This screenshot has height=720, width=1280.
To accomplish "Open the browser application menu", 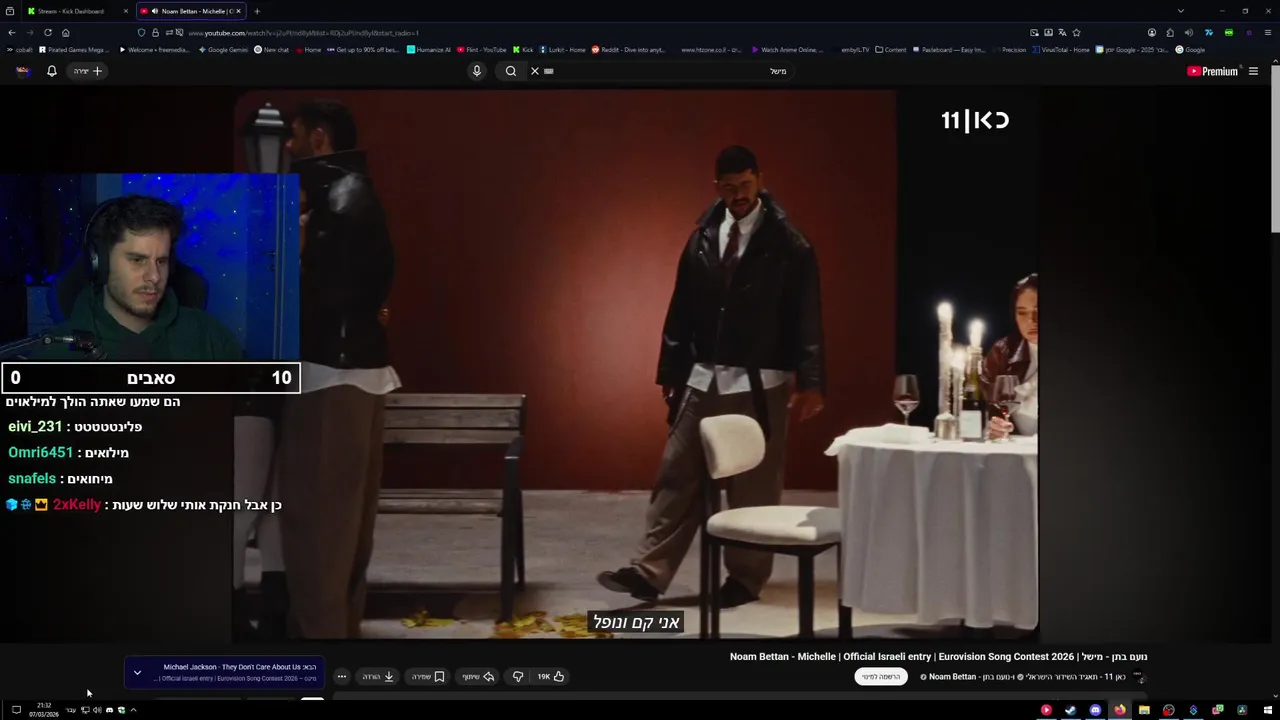I will [1268, 32].
